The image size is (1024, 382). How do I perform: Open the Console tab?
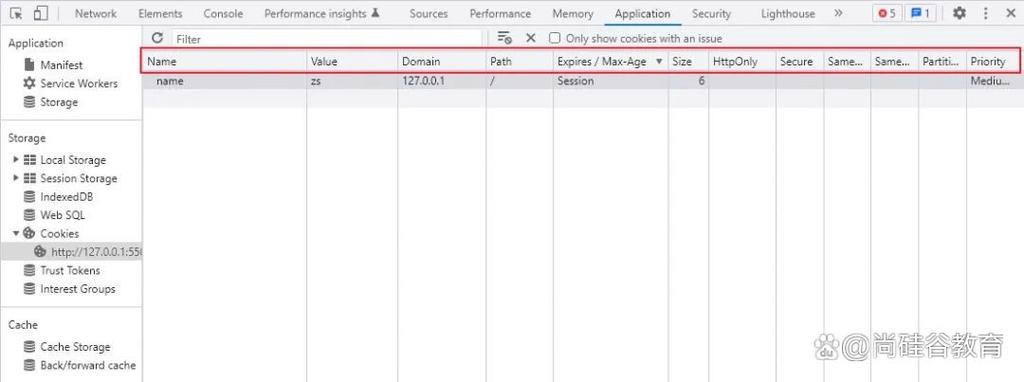[223, 13]
